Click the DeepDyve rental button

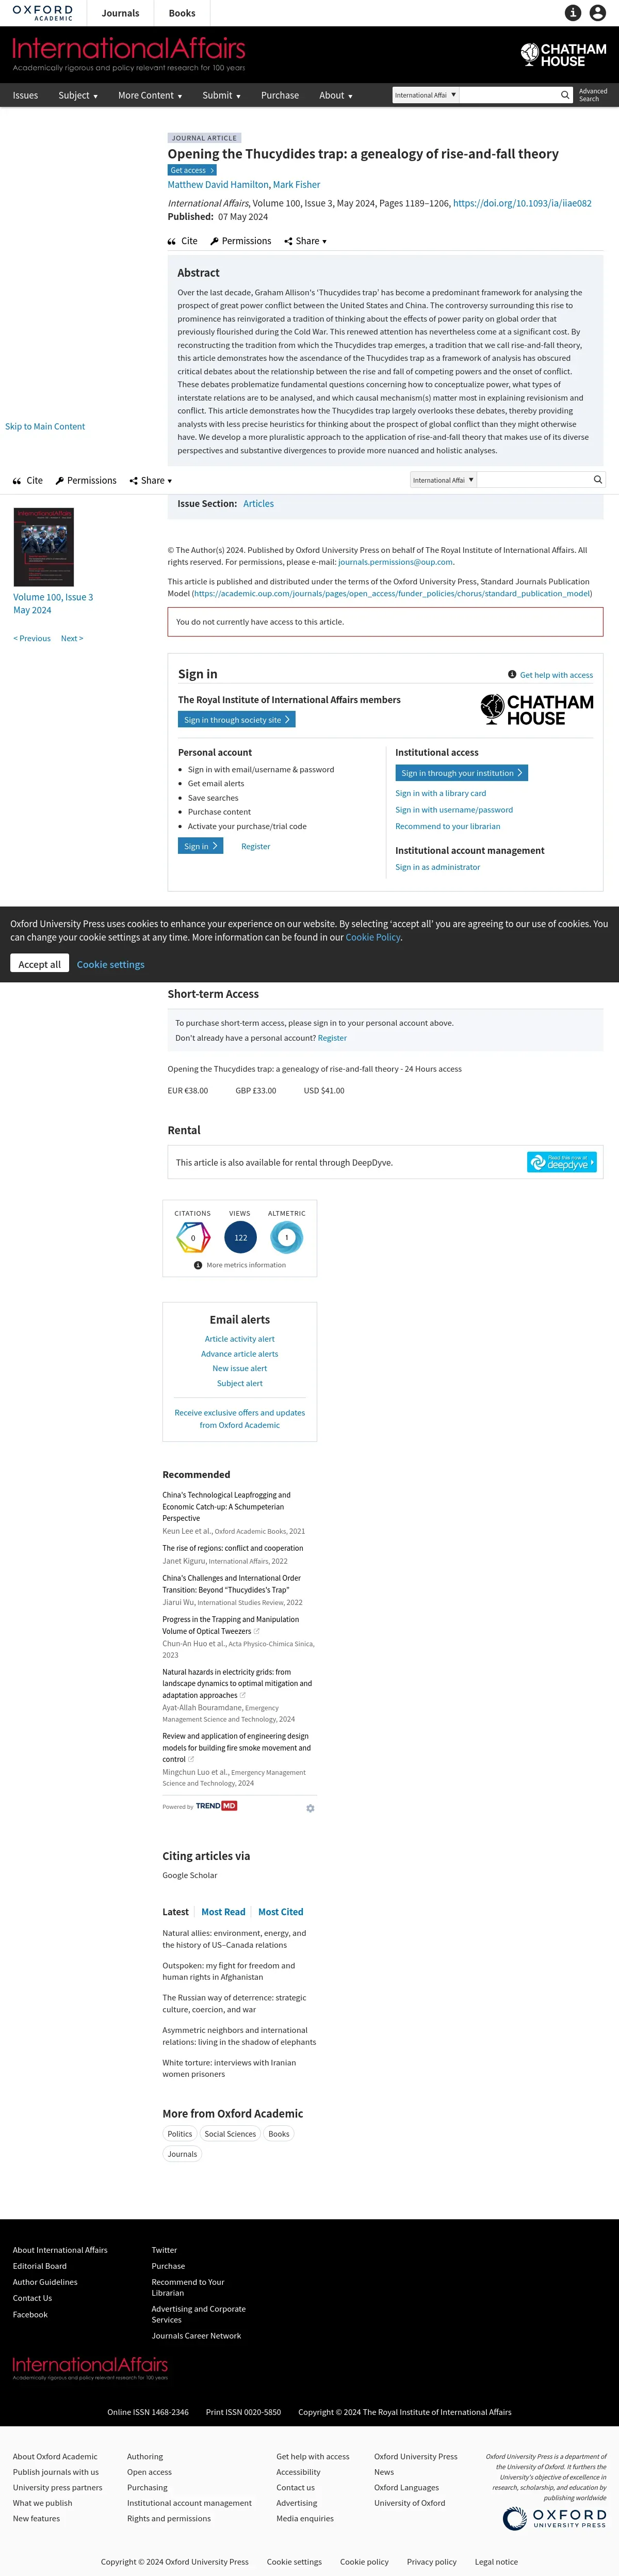pos(561,1162)
